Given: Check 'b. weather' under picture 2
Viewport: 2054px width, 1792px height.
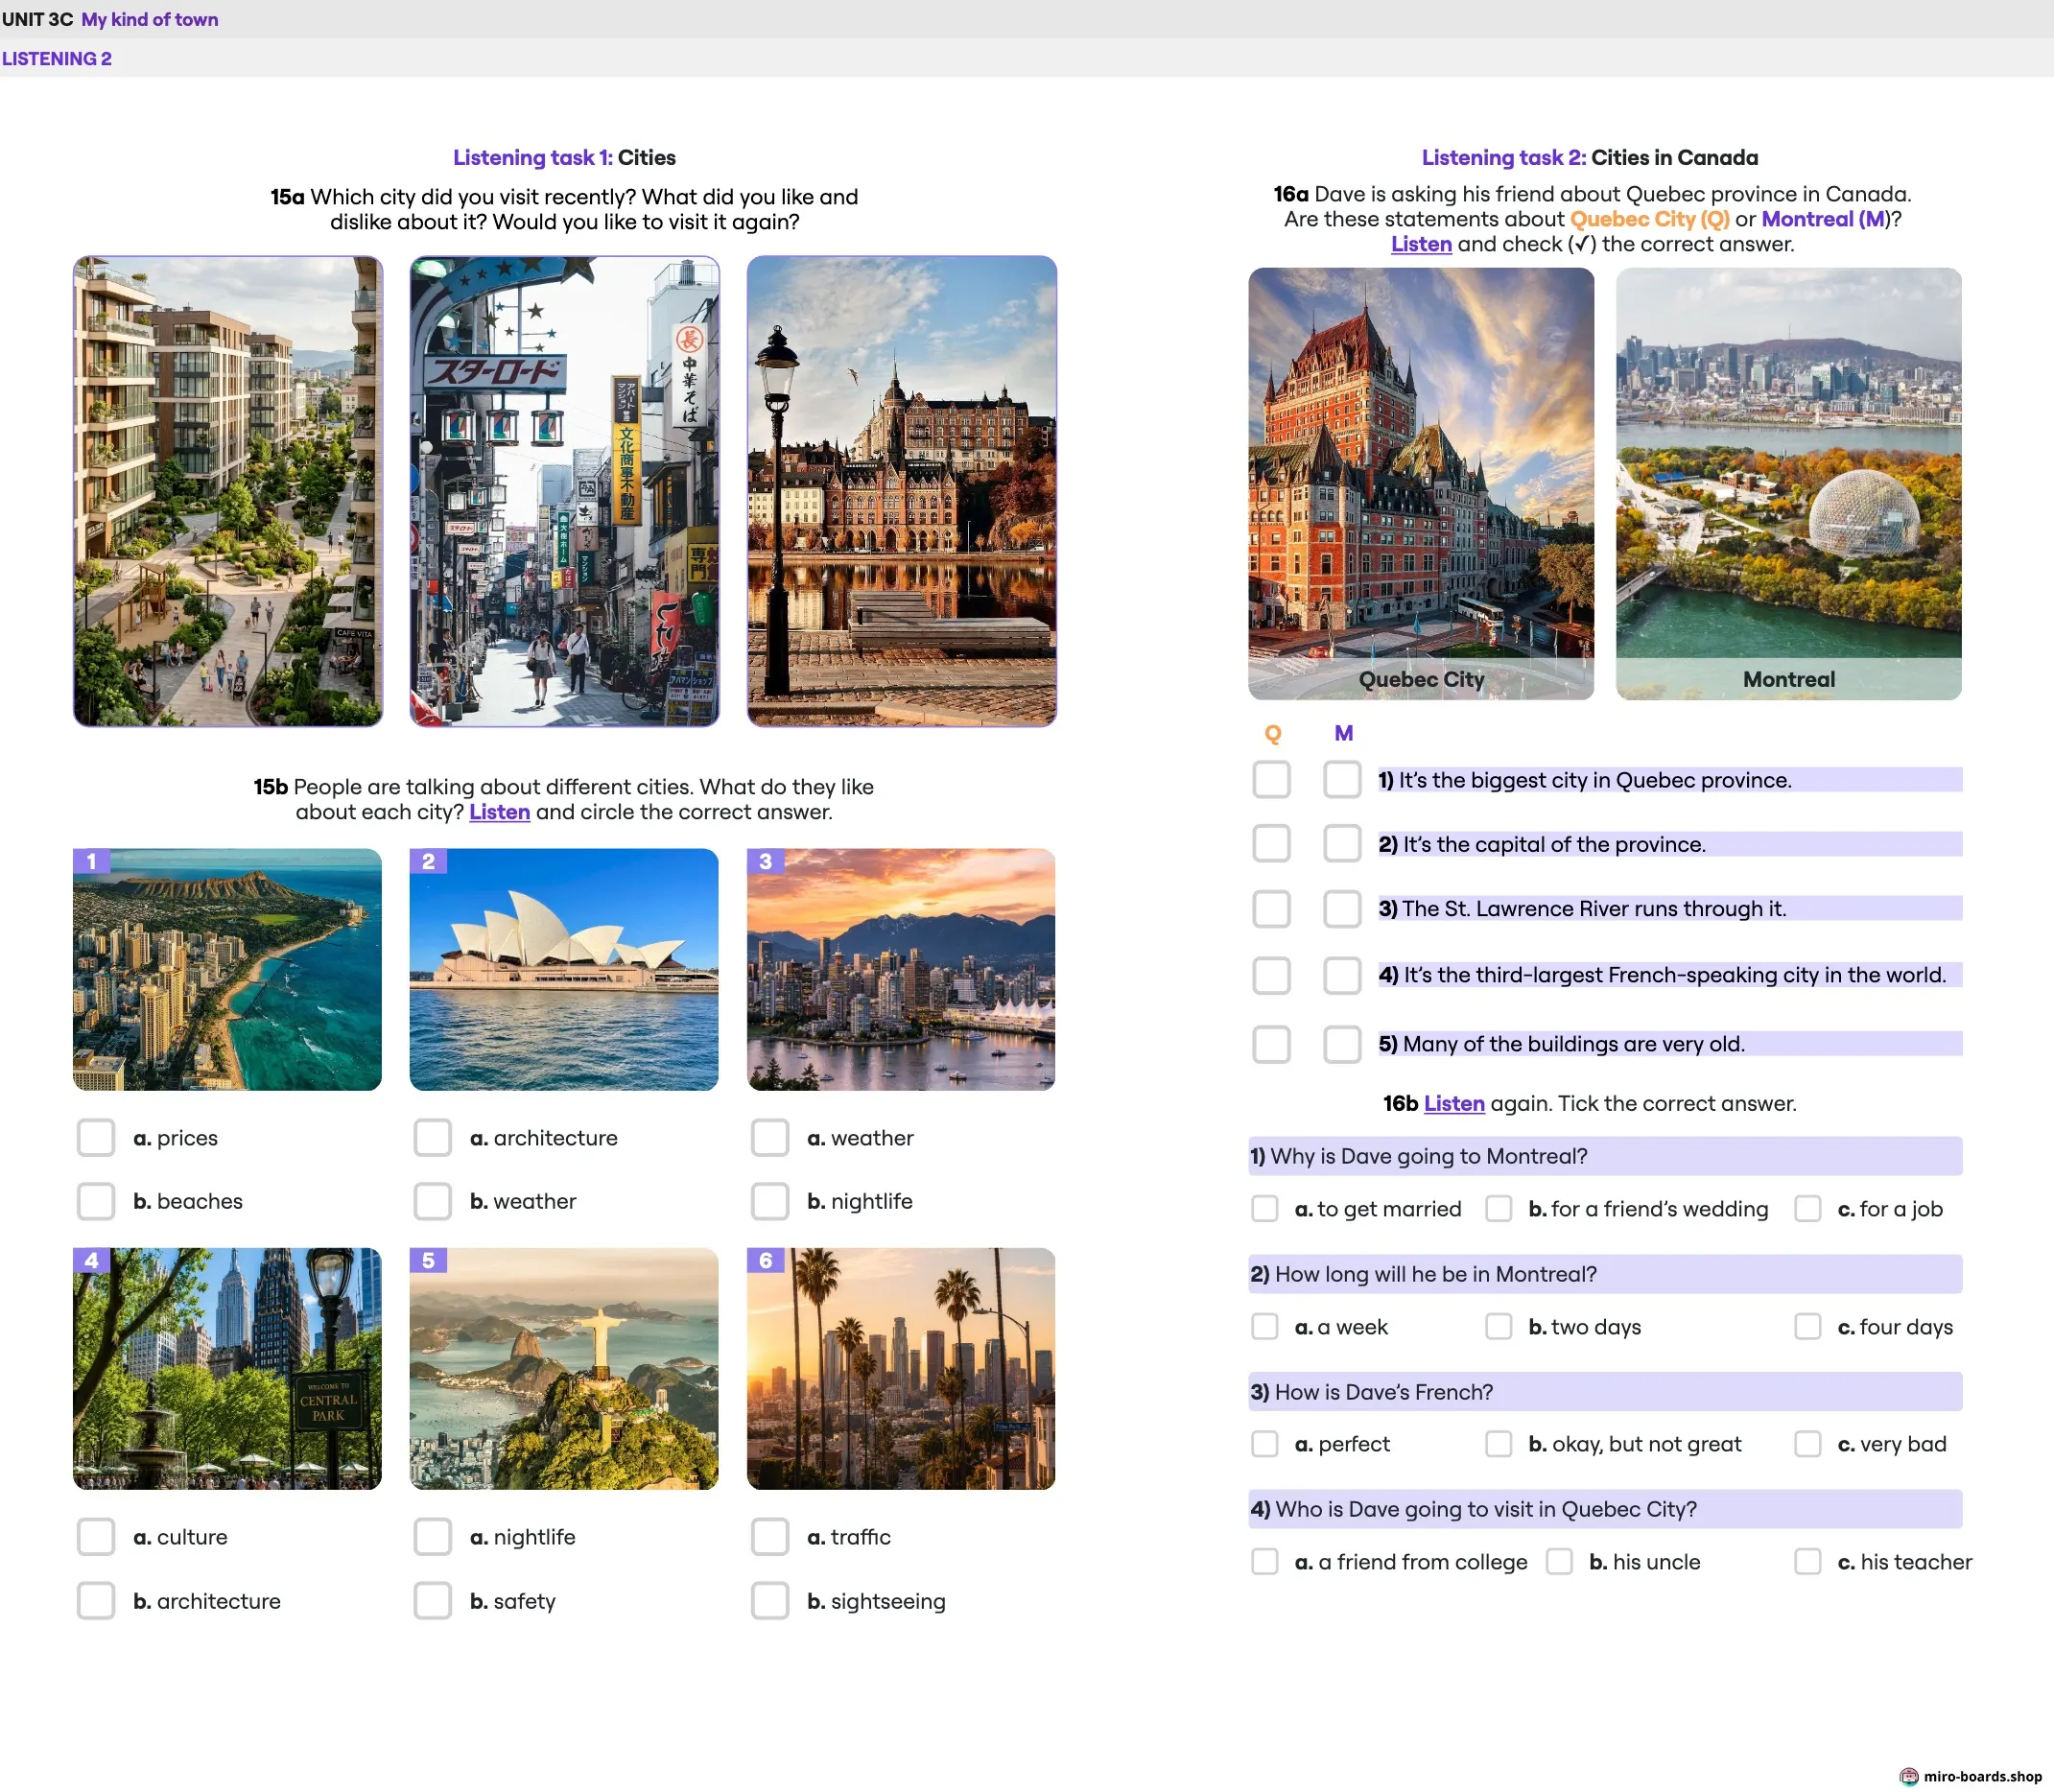Looking at the screenshot, I should coord(433,1201).
